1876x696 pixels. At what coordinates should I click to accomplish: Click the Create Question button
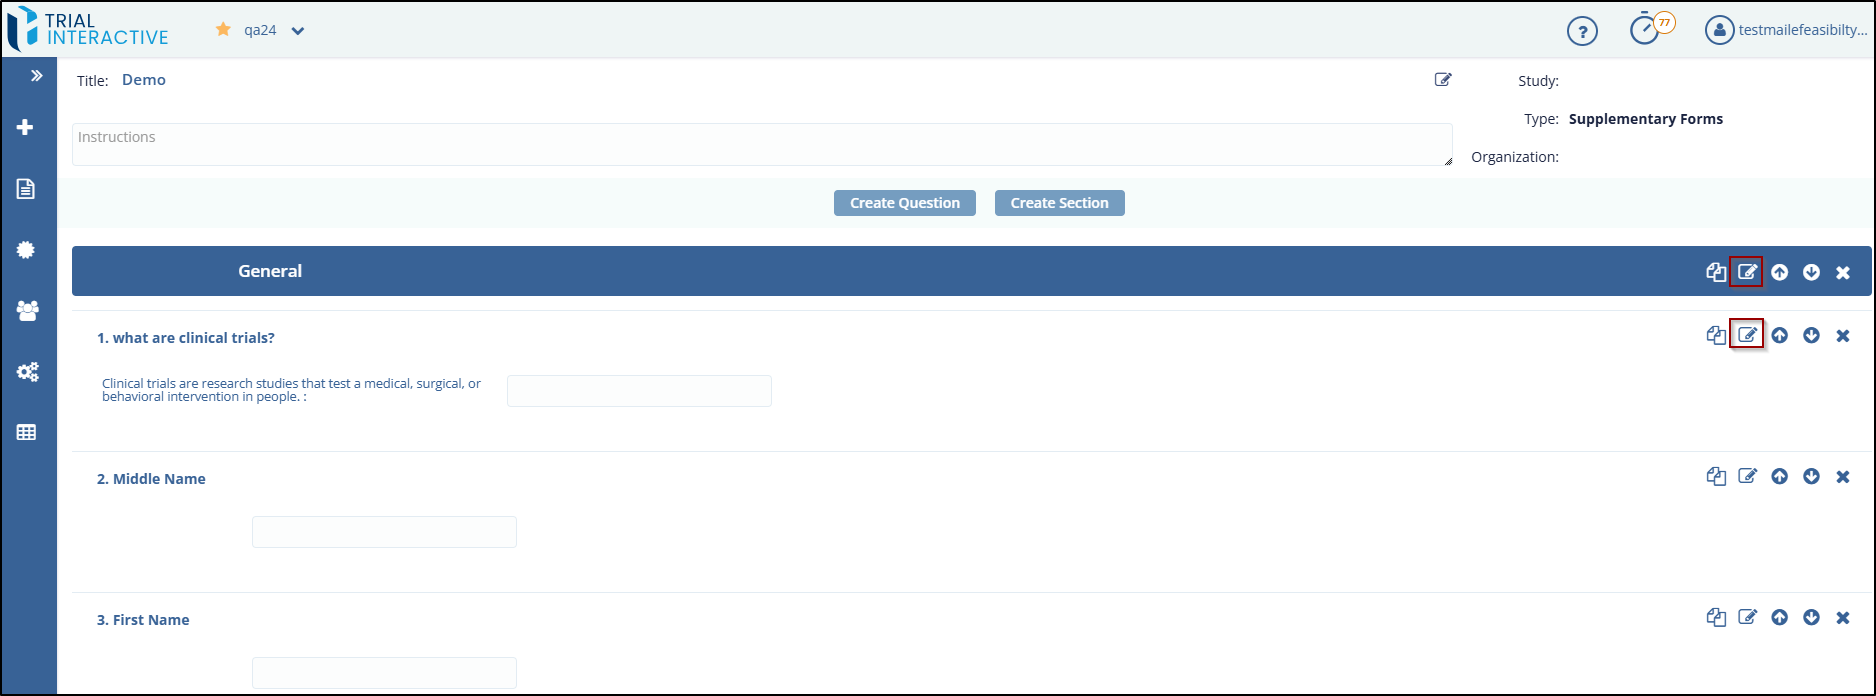[x=904, y=203]
